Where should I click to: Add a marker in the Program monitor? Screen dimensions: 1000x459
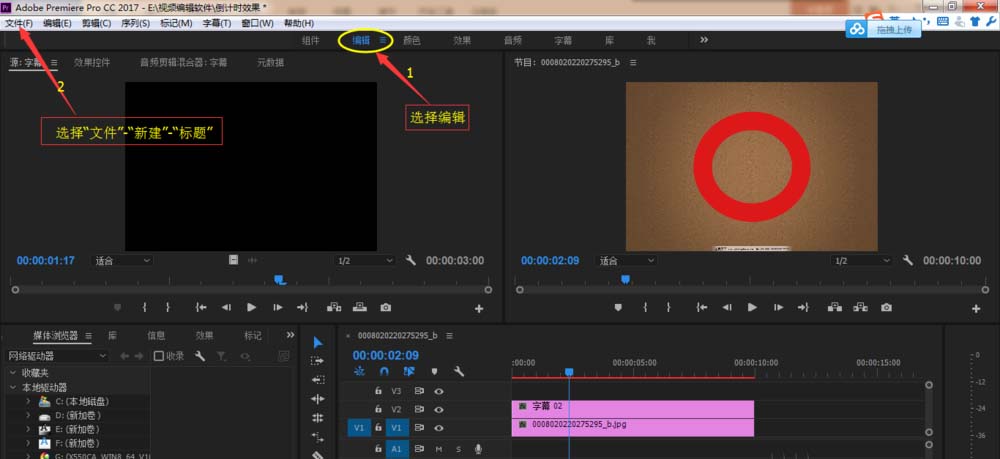coord(618,307)
